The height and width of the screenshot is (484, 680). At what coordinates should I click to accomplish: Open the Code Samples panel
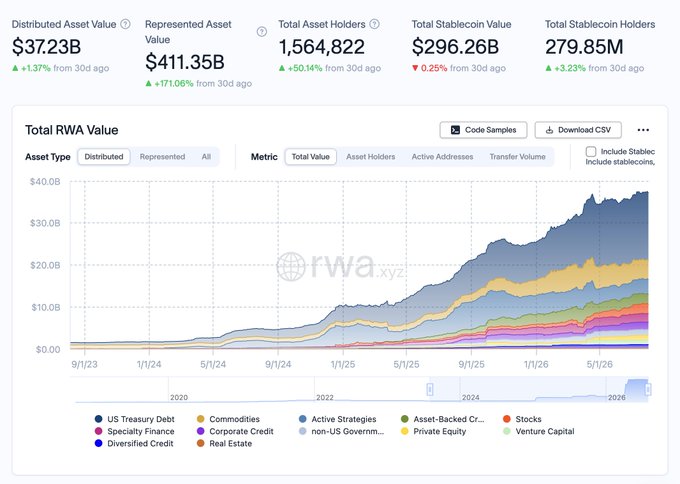483,130
